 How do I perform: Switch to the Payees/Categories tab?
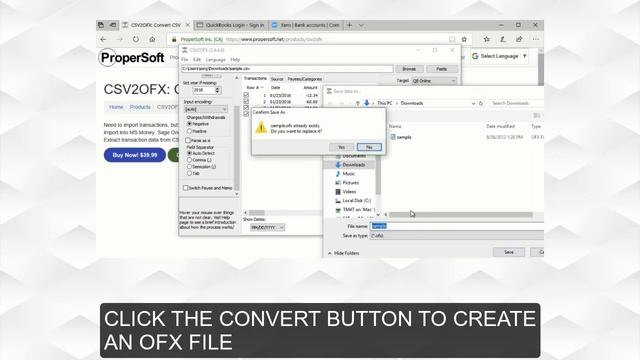pos(304,79)
